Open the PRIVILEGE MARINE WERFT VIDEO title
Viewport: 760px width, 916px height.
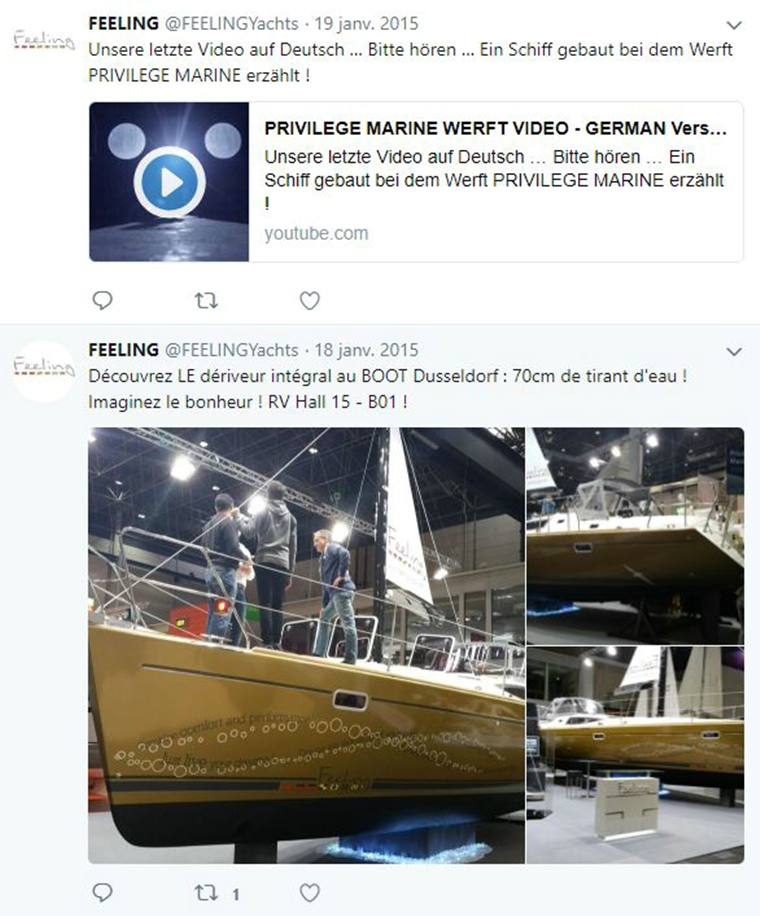(495, 129)
